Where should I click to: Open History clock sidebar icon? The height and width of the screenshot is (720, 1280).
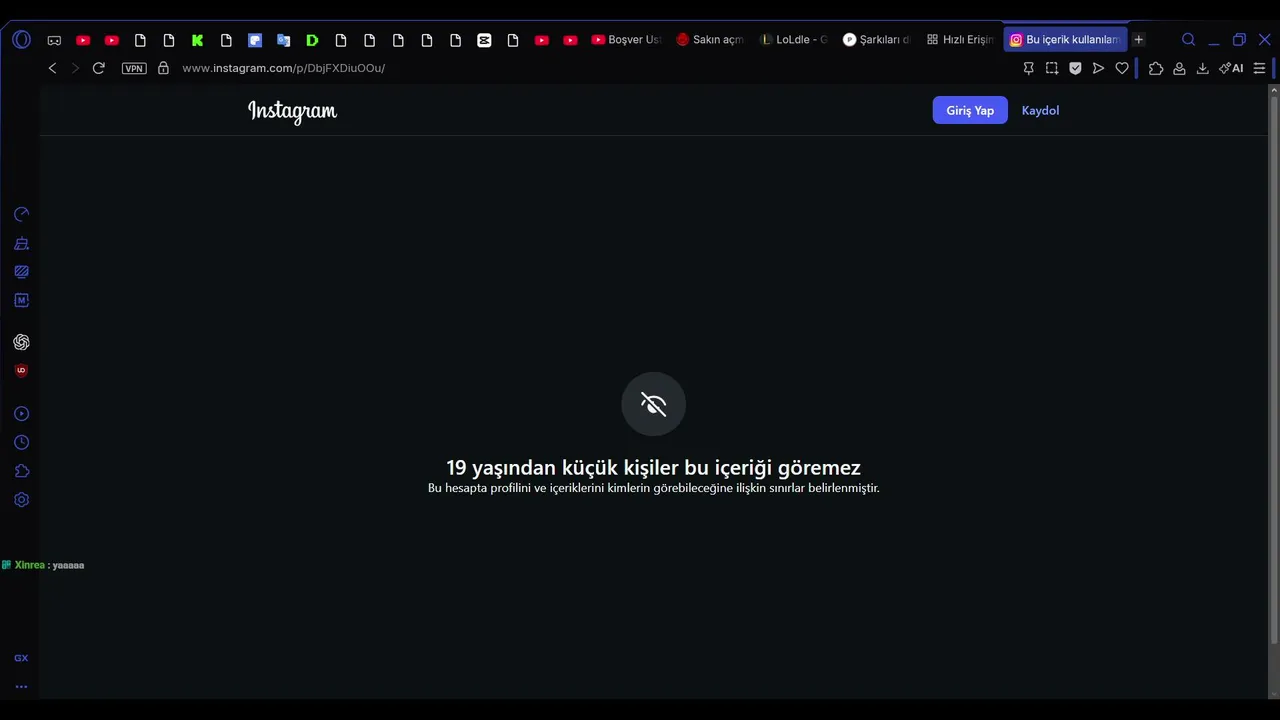(21, 442)
